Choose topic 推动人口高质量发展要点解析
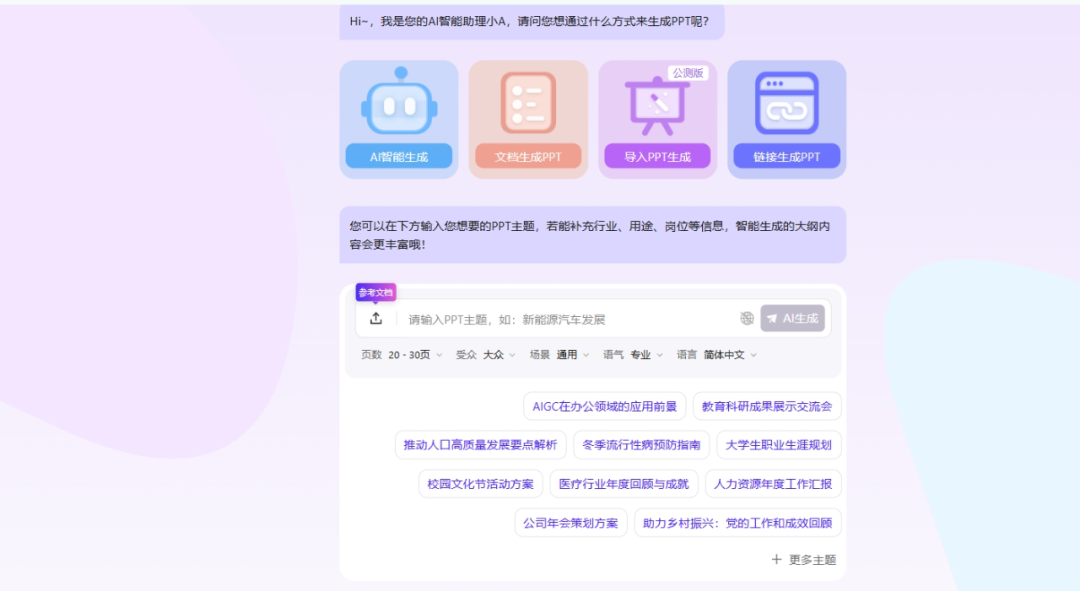The height and width of the screenshot is (591, 1080). coord(480,445)
